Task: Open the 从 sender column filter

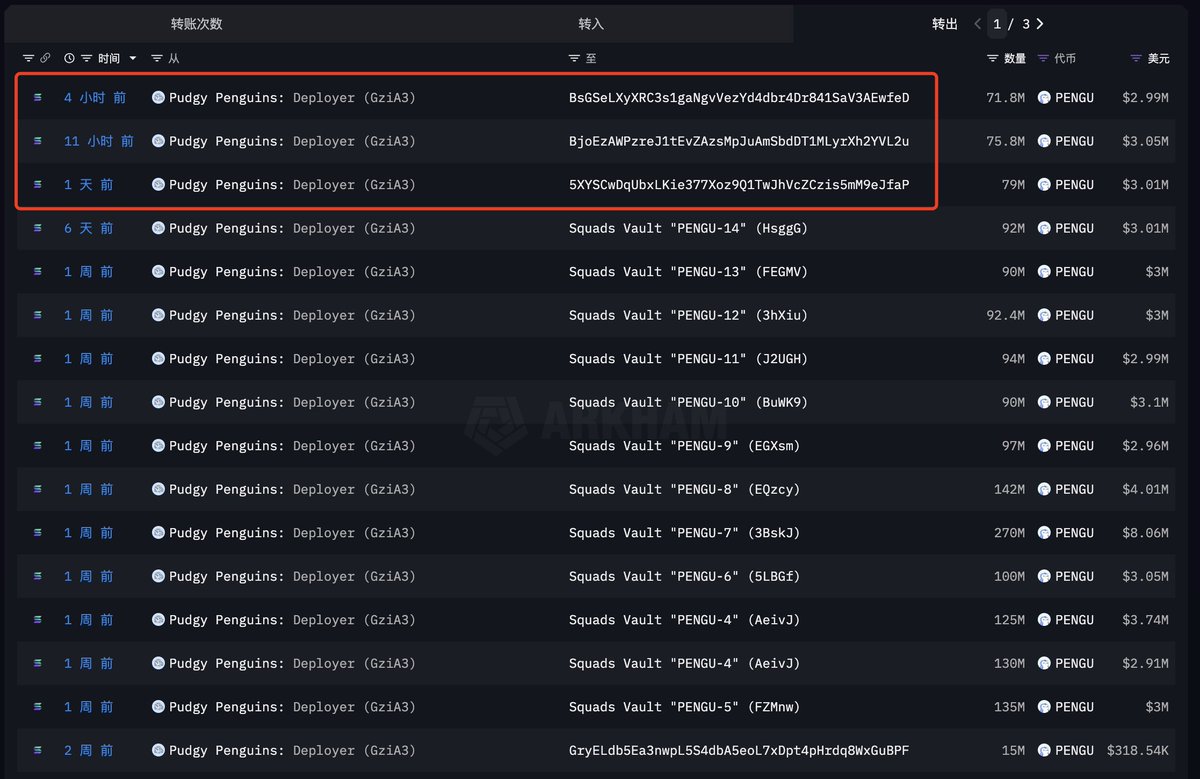Action: 157,59
